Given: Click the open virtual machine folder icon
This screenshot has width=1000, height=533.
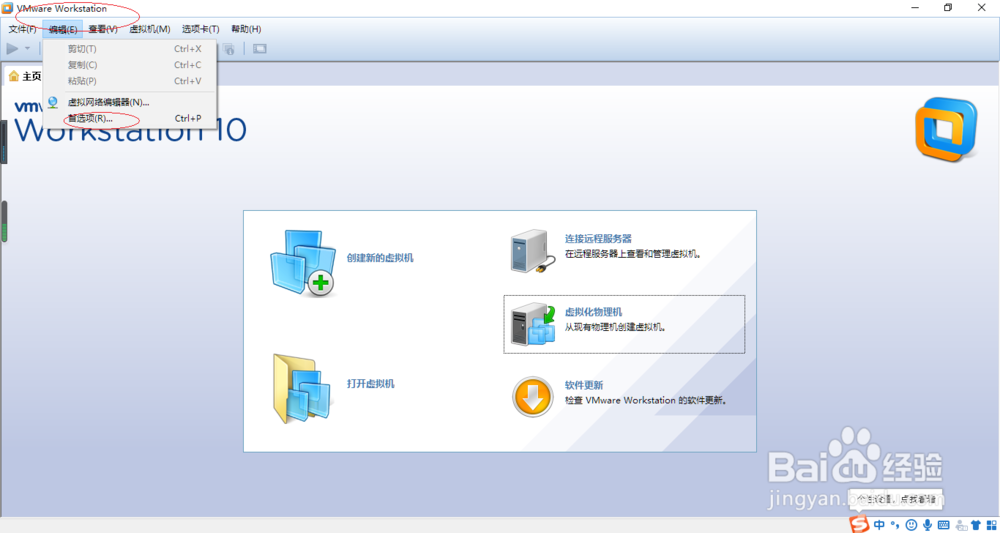Looking at the screenshot, I should tap(302, 389).
